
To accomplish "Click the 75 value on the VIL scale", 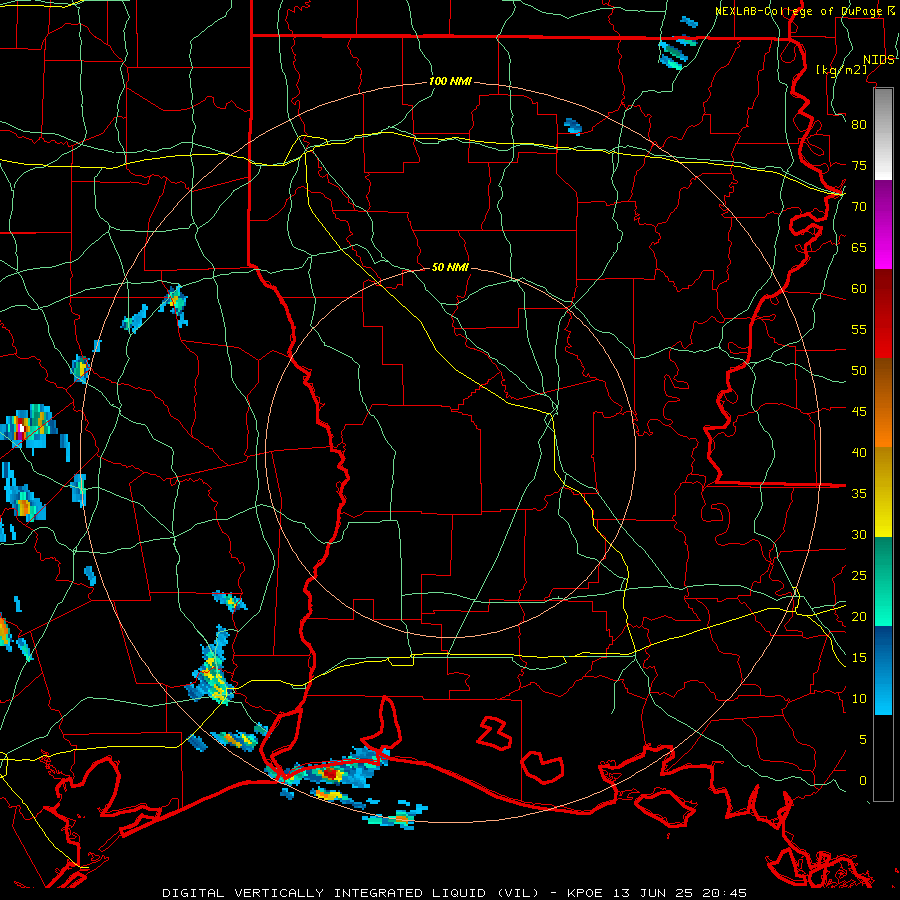I will [859, 166].
